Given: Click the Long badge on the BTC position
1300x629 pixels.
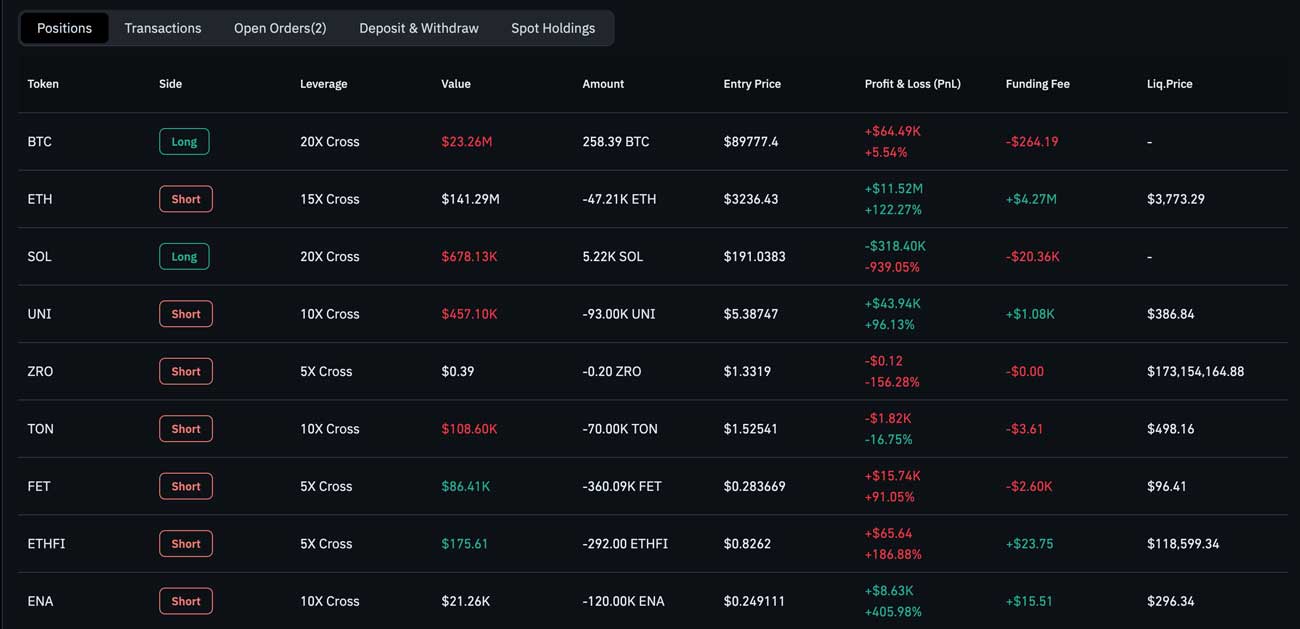Looking at the screenshot, I should coord(184,141).
